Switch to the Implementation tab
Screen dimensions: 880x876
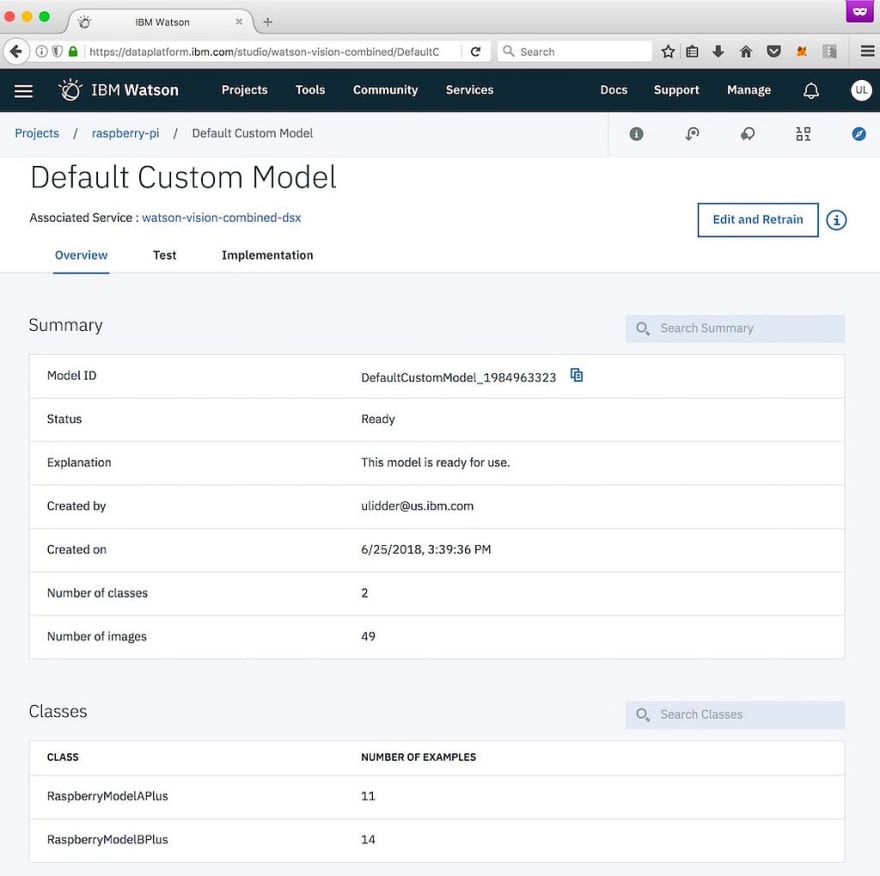point(267,255)
